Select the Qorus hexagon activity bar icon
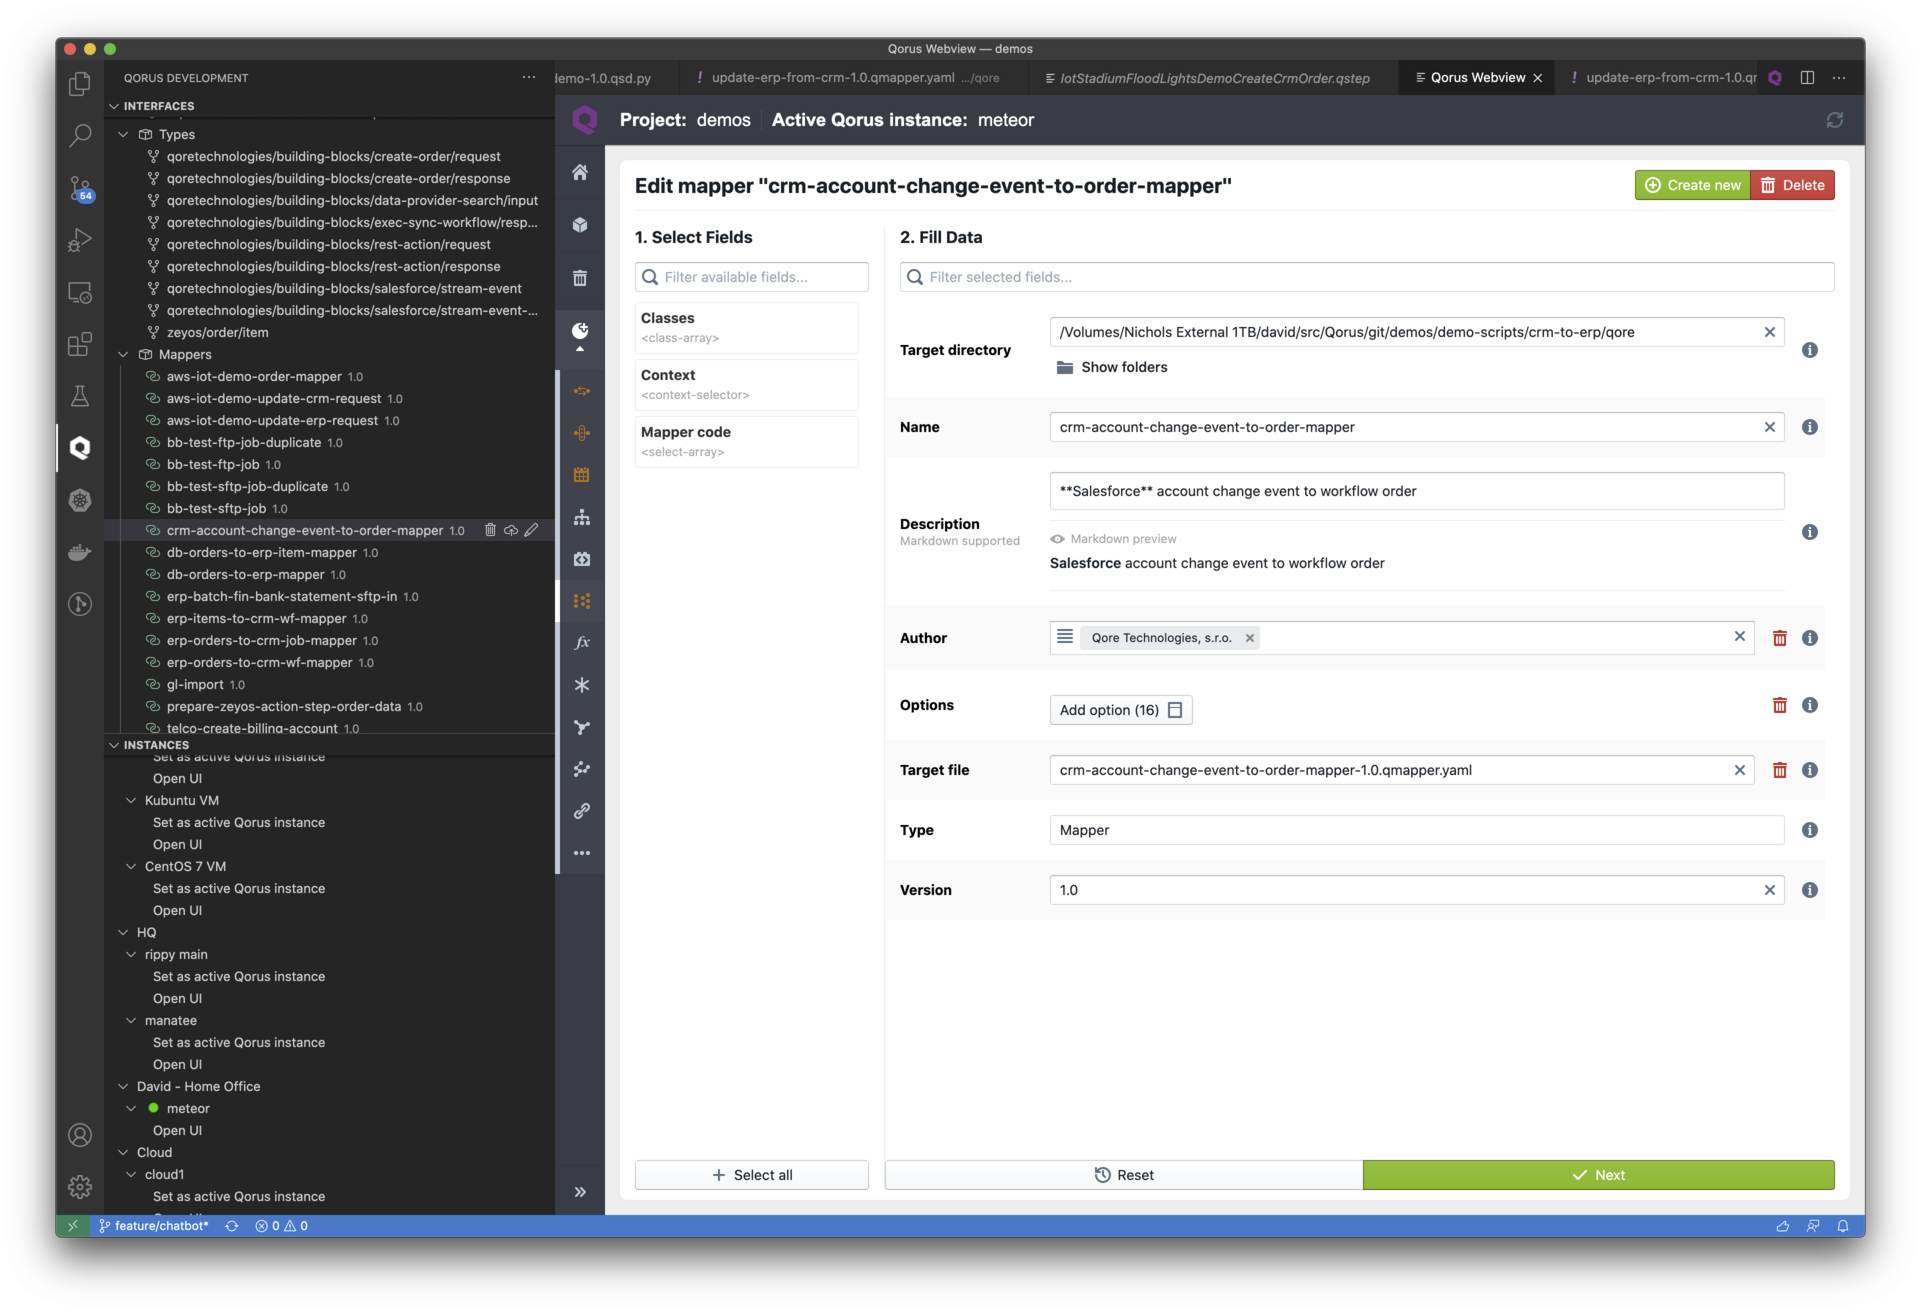 point(80,448)
